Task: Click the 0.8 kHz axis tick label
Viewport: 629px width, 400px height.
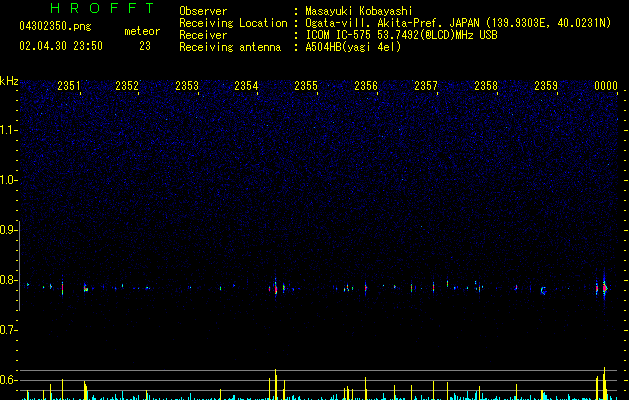Action: coord(8,280)
